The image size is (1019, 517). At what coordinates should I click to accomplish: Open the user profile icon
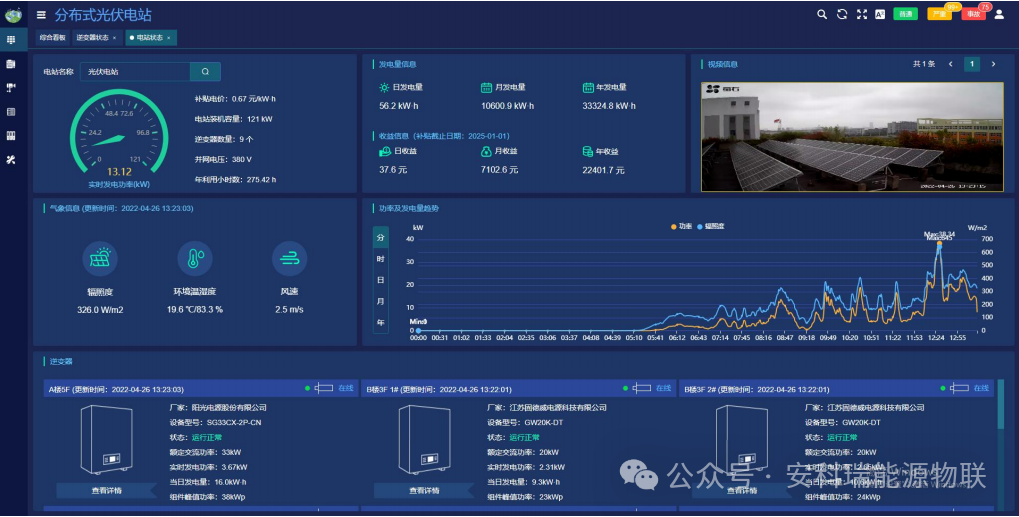pyautogui.click(x=999, y=15)
